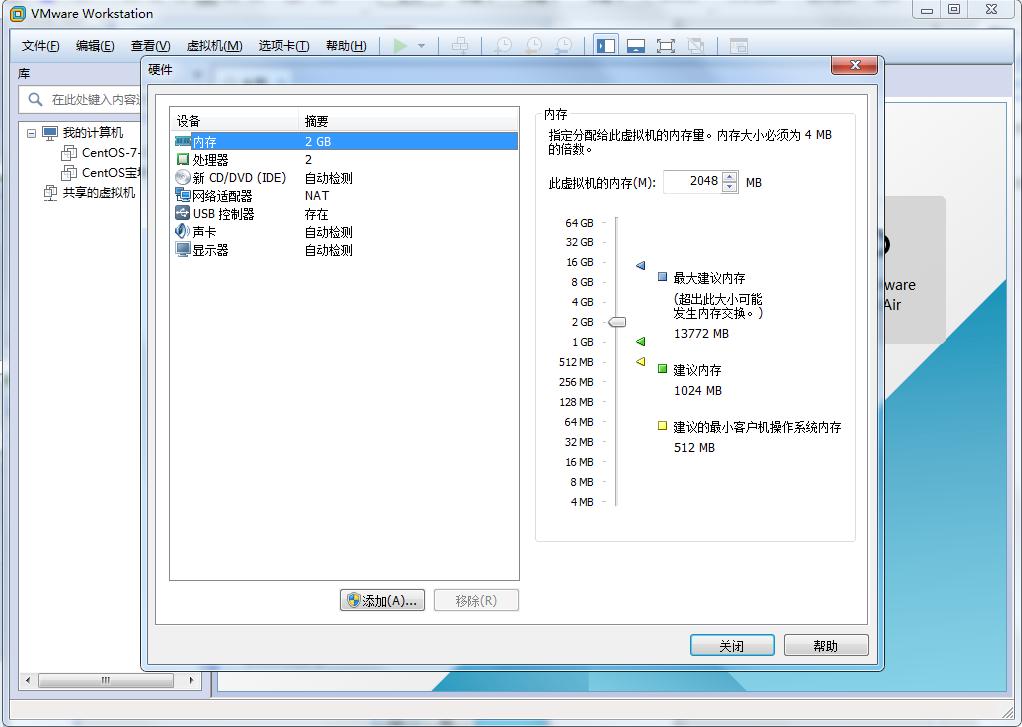Click the revert snapshot clock icon
The image size is (1022, 727).
pyautogui.click(x=533, y=46)
